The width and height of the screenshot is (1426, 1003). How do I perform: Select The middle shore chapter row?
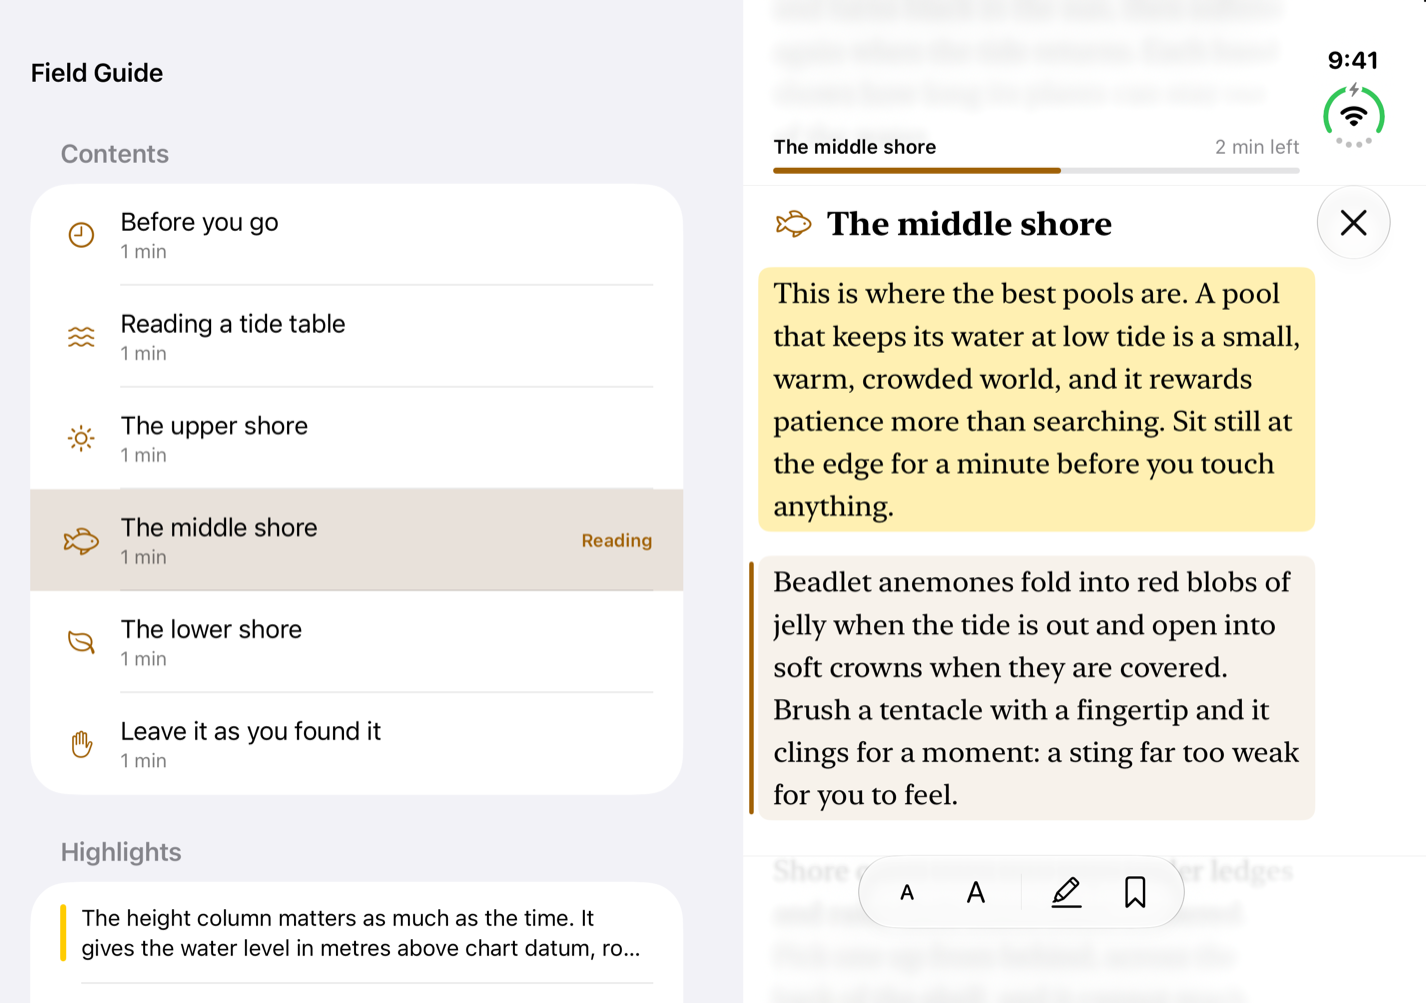357,540
